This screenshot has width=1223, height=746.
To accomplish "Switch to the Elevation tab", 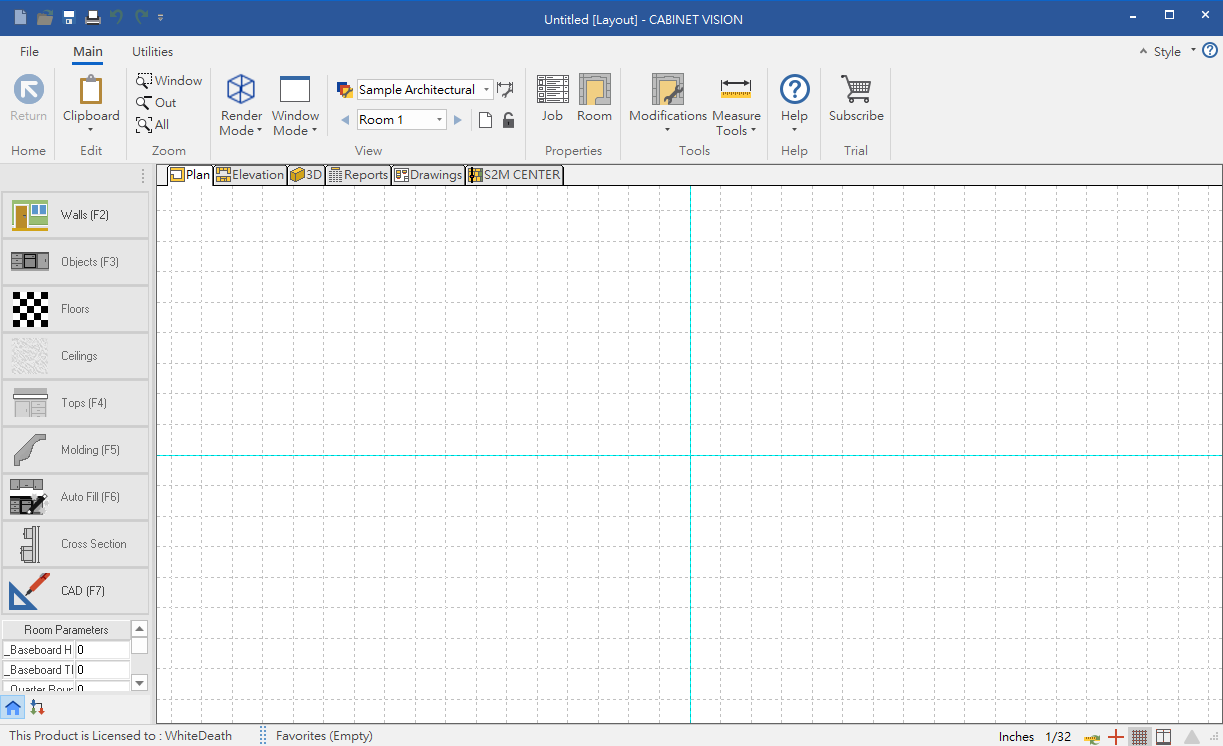I will [251, 175].
